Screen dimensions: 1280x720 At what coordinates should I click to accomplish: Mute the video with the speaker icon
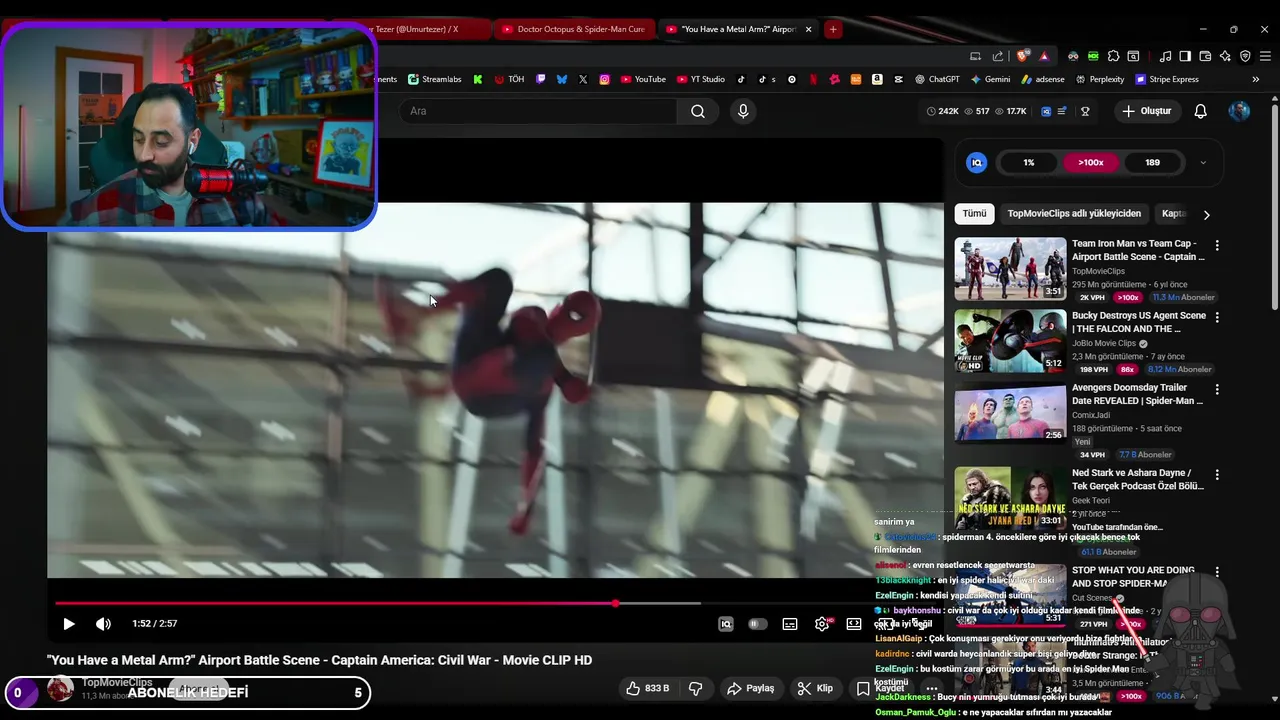click(103, 624)
